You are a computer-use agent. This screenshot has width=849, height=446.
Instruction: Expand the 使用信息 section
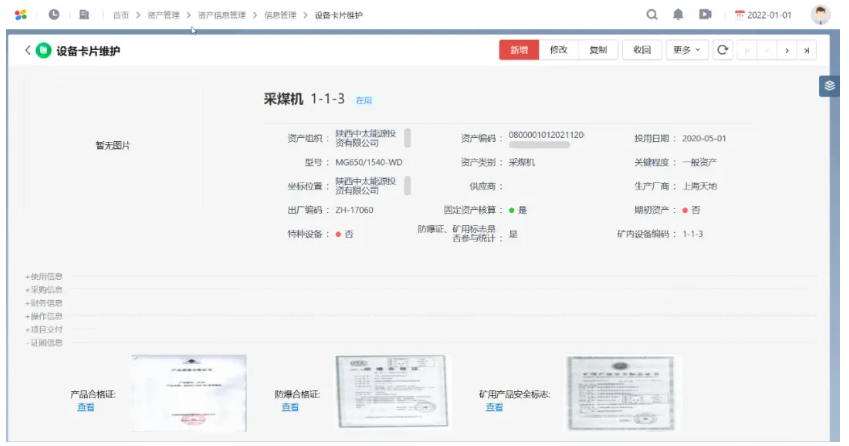(45, 276)
